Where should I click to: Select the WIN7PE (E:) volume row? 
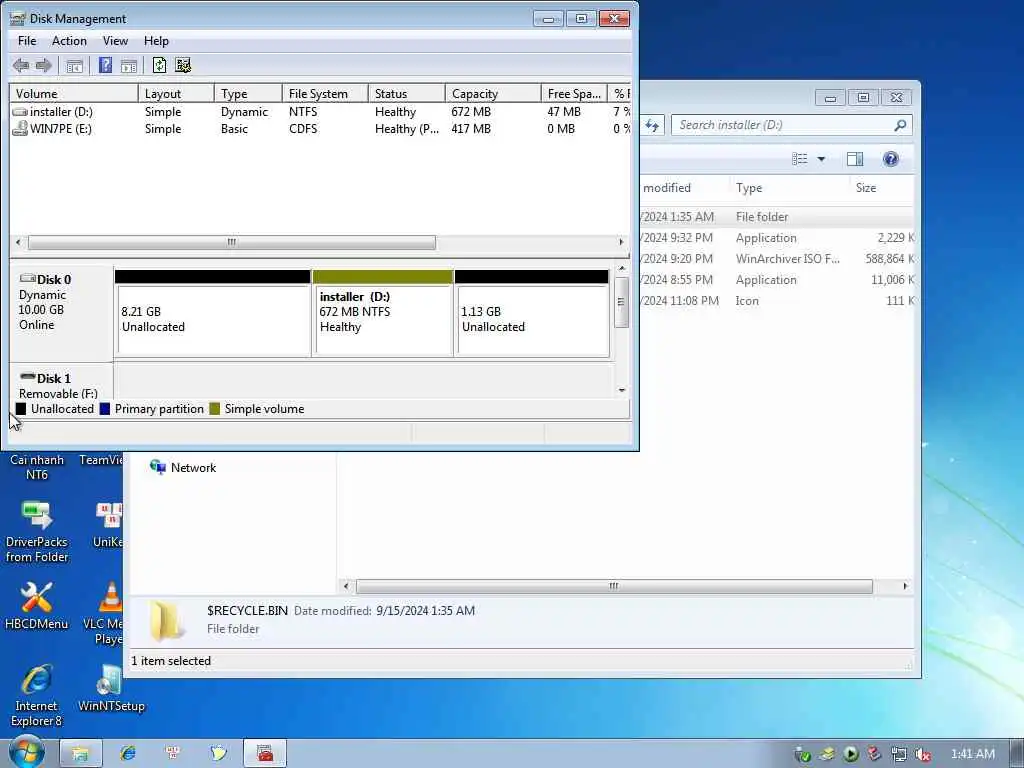[320, 129]
